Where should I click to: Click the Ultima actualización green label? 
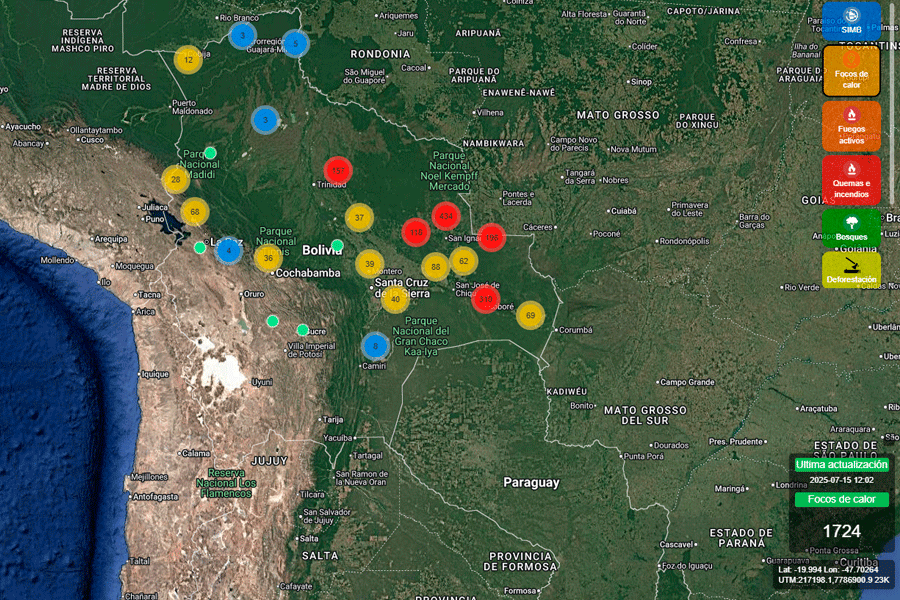click(x=841, y=464)
